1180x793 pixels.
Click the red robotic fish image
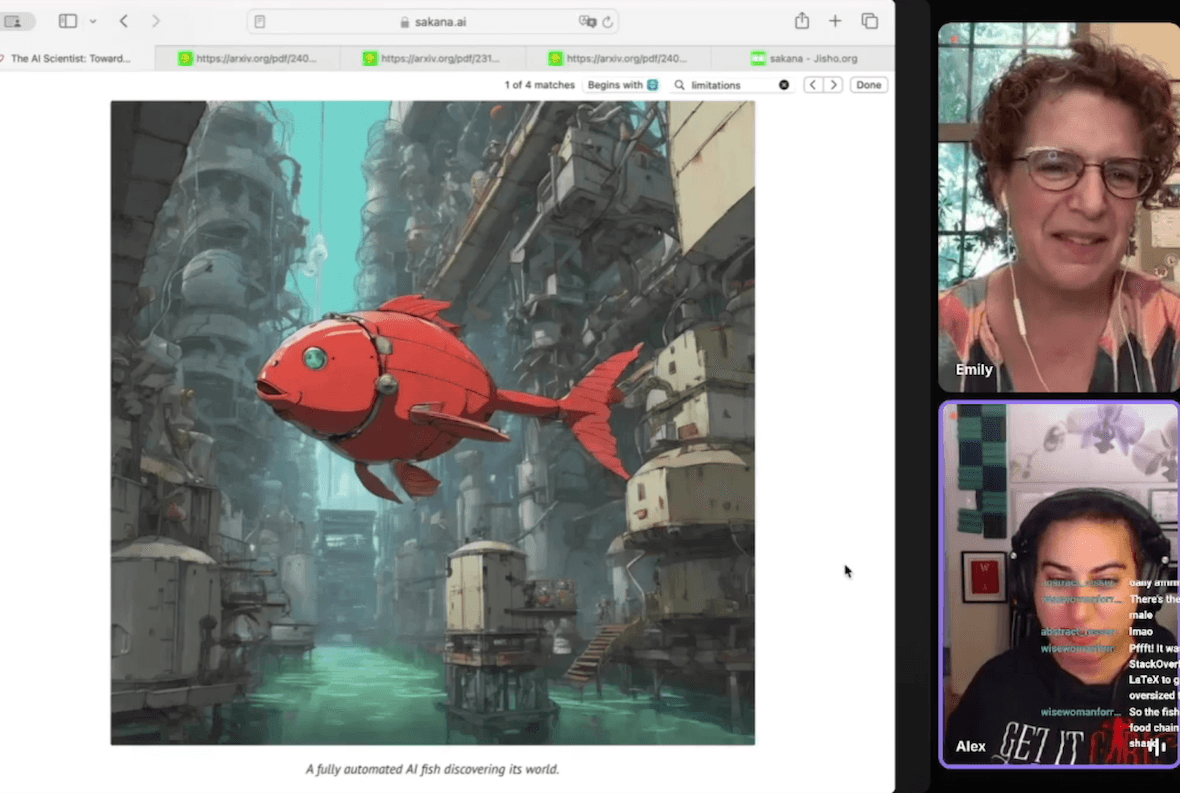tap(433, 423)
